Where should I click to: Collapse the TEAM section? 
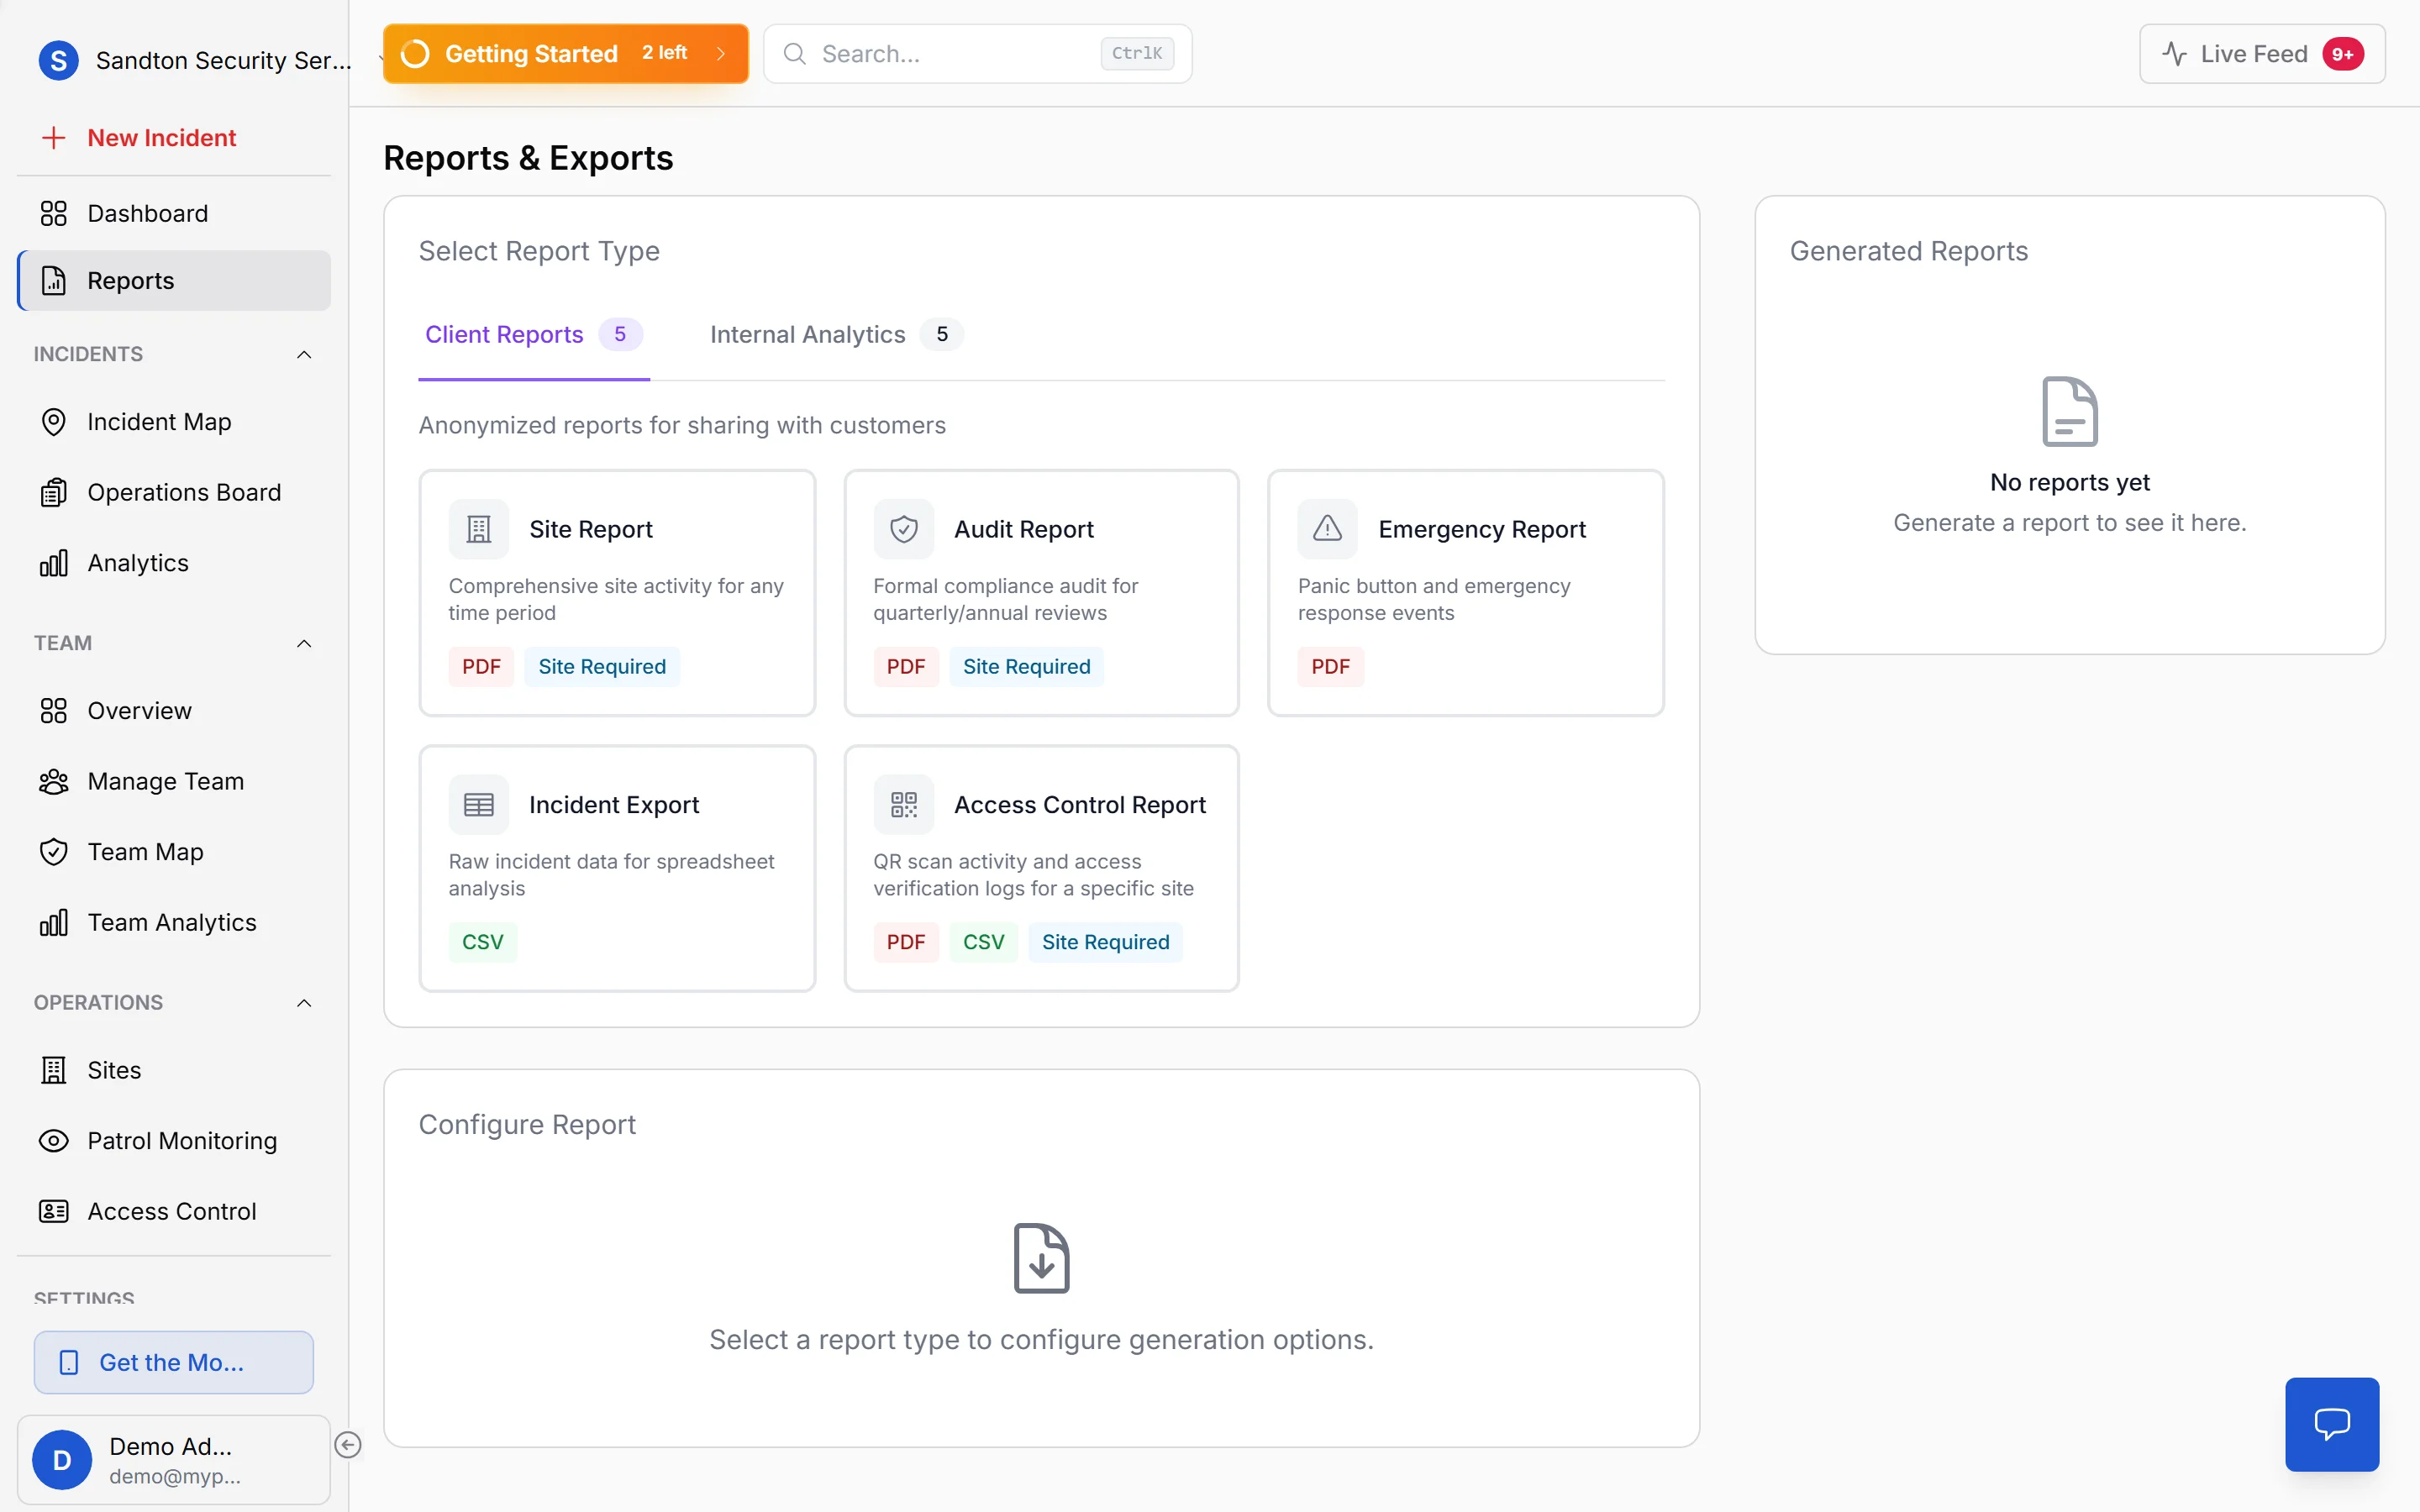(304, 643)
